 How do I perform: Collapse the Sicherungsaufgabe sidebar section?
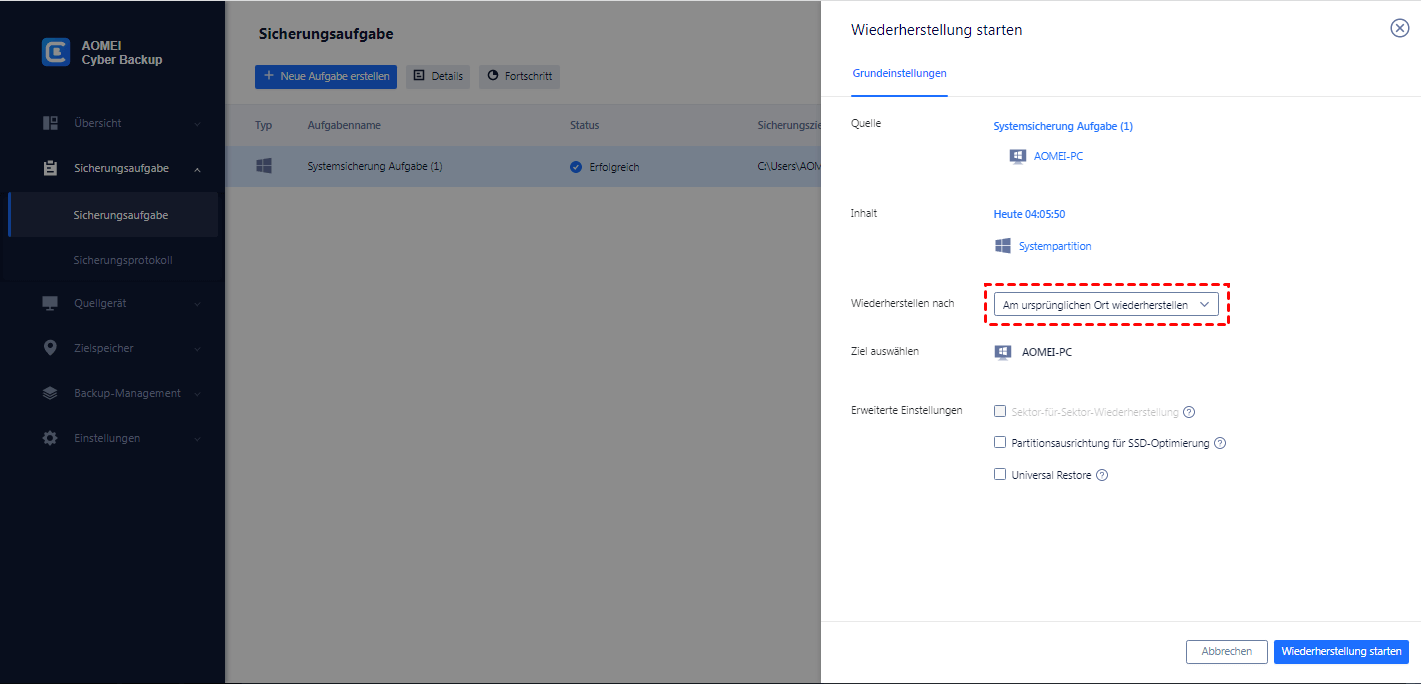coord(197,169)
